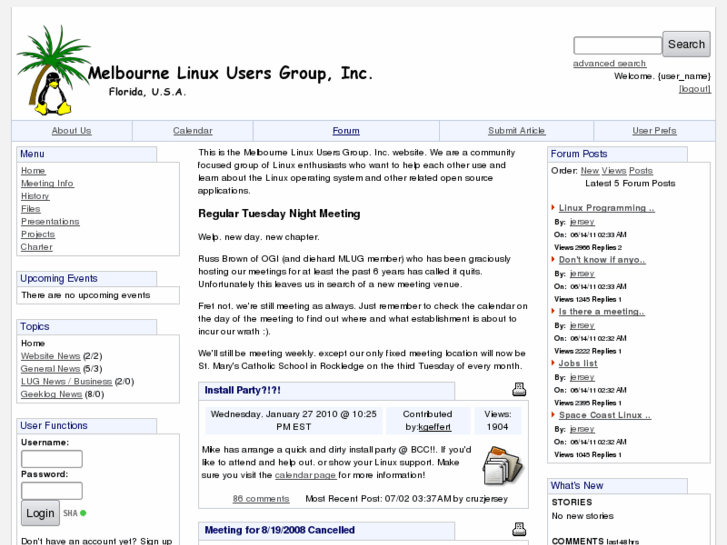Click the green SHA status dot
The image size is (727, 545).
tap(83, 513)
